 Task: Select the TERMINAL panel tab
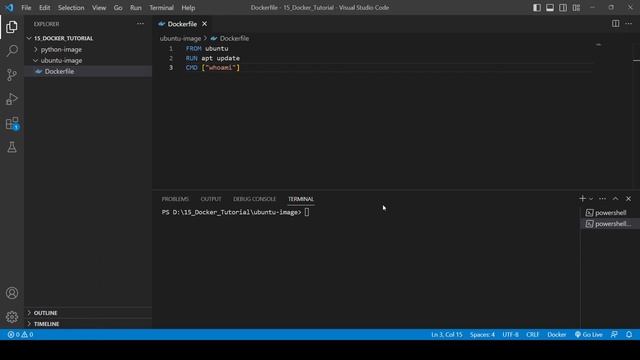pyautogui.click(x=301, y=199)
